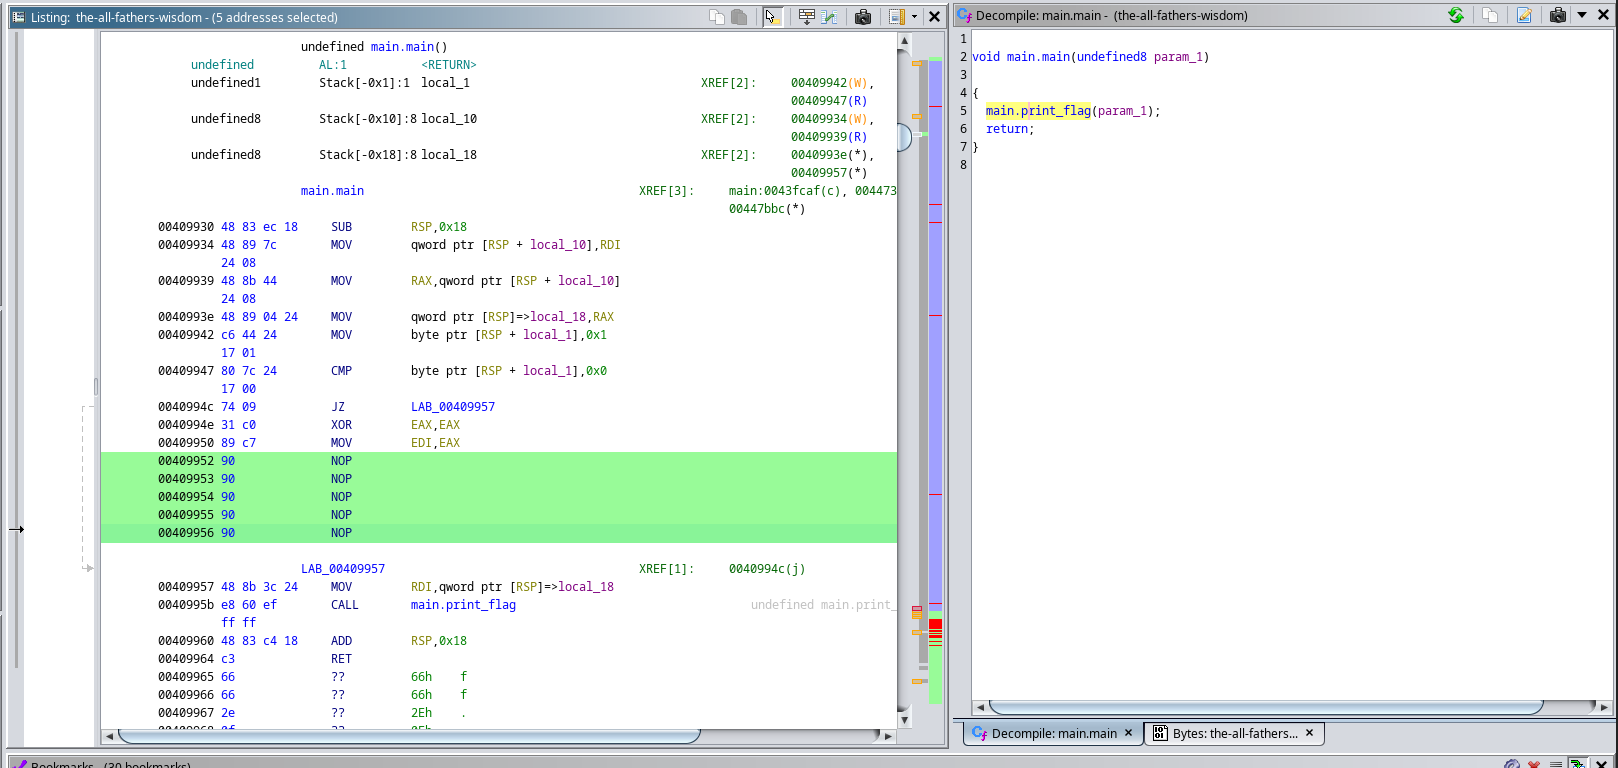Close the Decompile panel
The image size is (1618, 768).
[x=1602, y=15]
